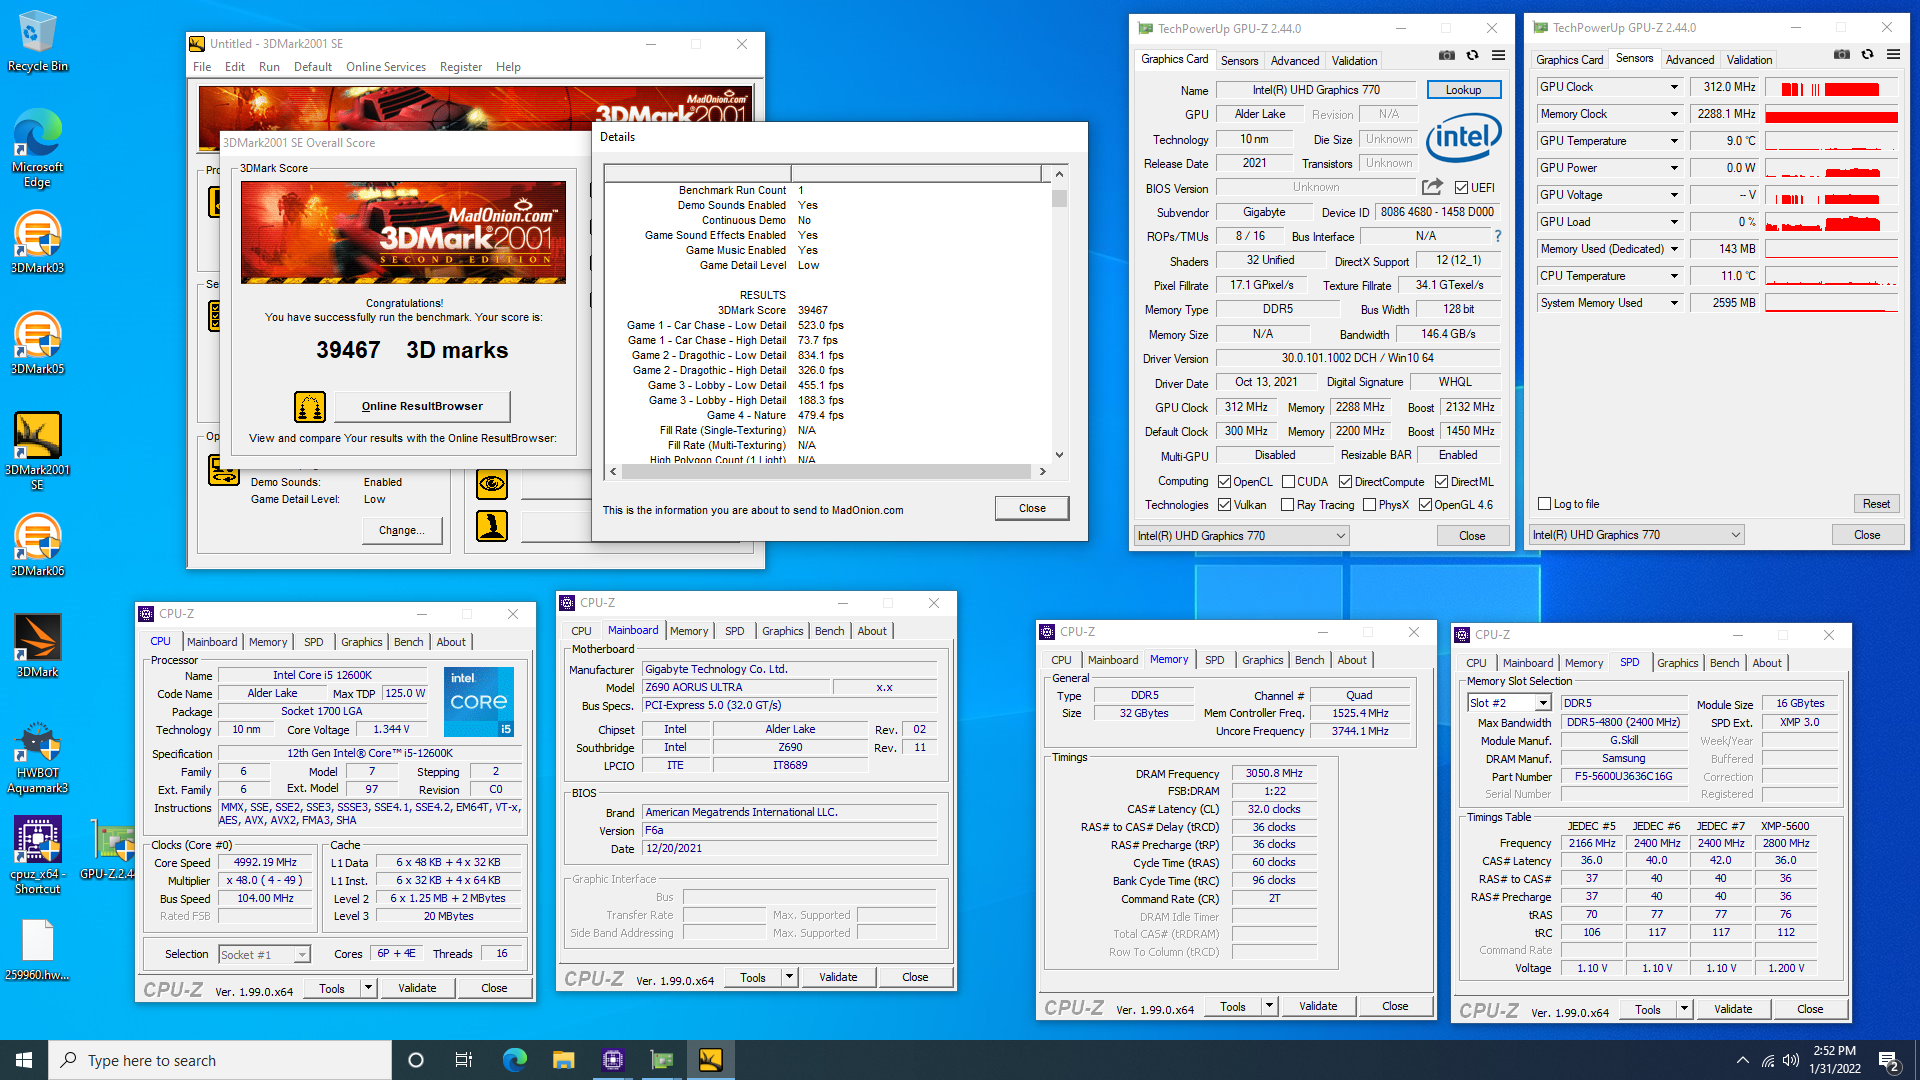Open Tools dropdown arrow in CPU-Z Mainboard window

tap(789, 977)
